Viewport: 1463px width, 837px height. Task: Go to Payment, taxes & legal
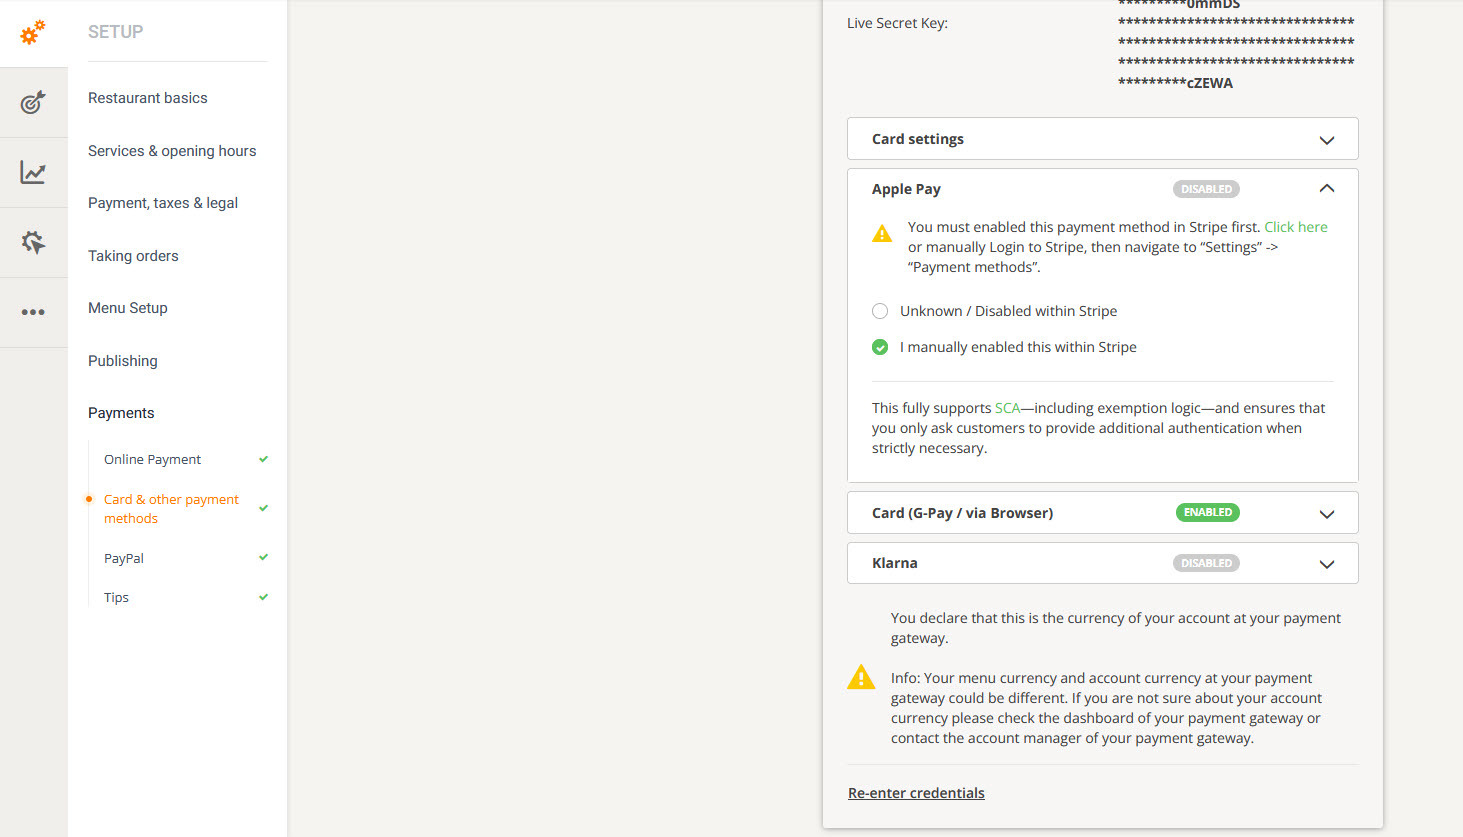[x=163, y=203]
